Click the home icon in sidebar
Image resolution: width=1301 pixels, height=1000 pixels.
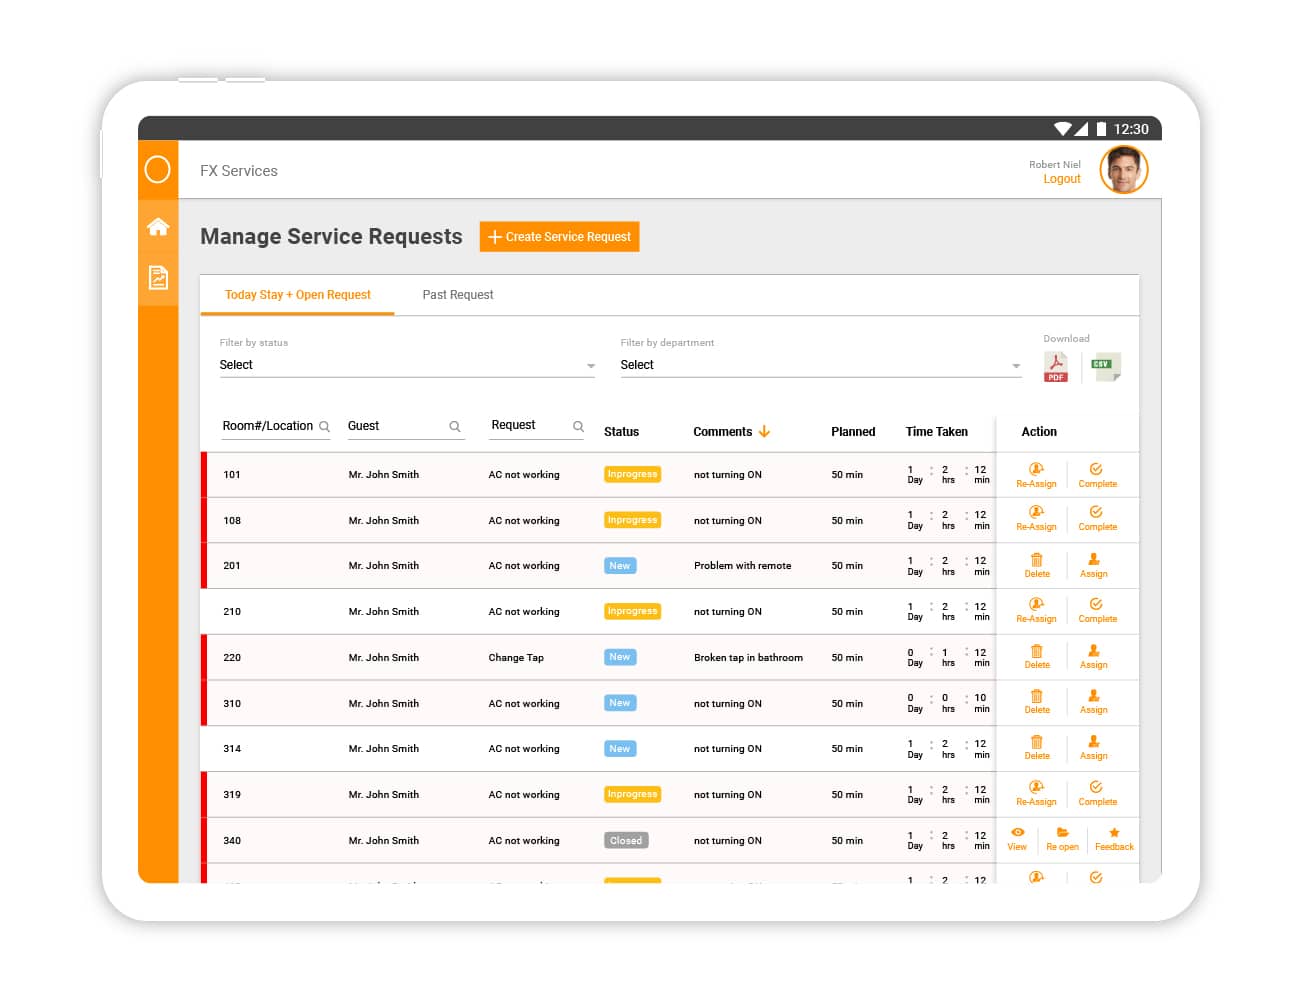tap(158, 227)
